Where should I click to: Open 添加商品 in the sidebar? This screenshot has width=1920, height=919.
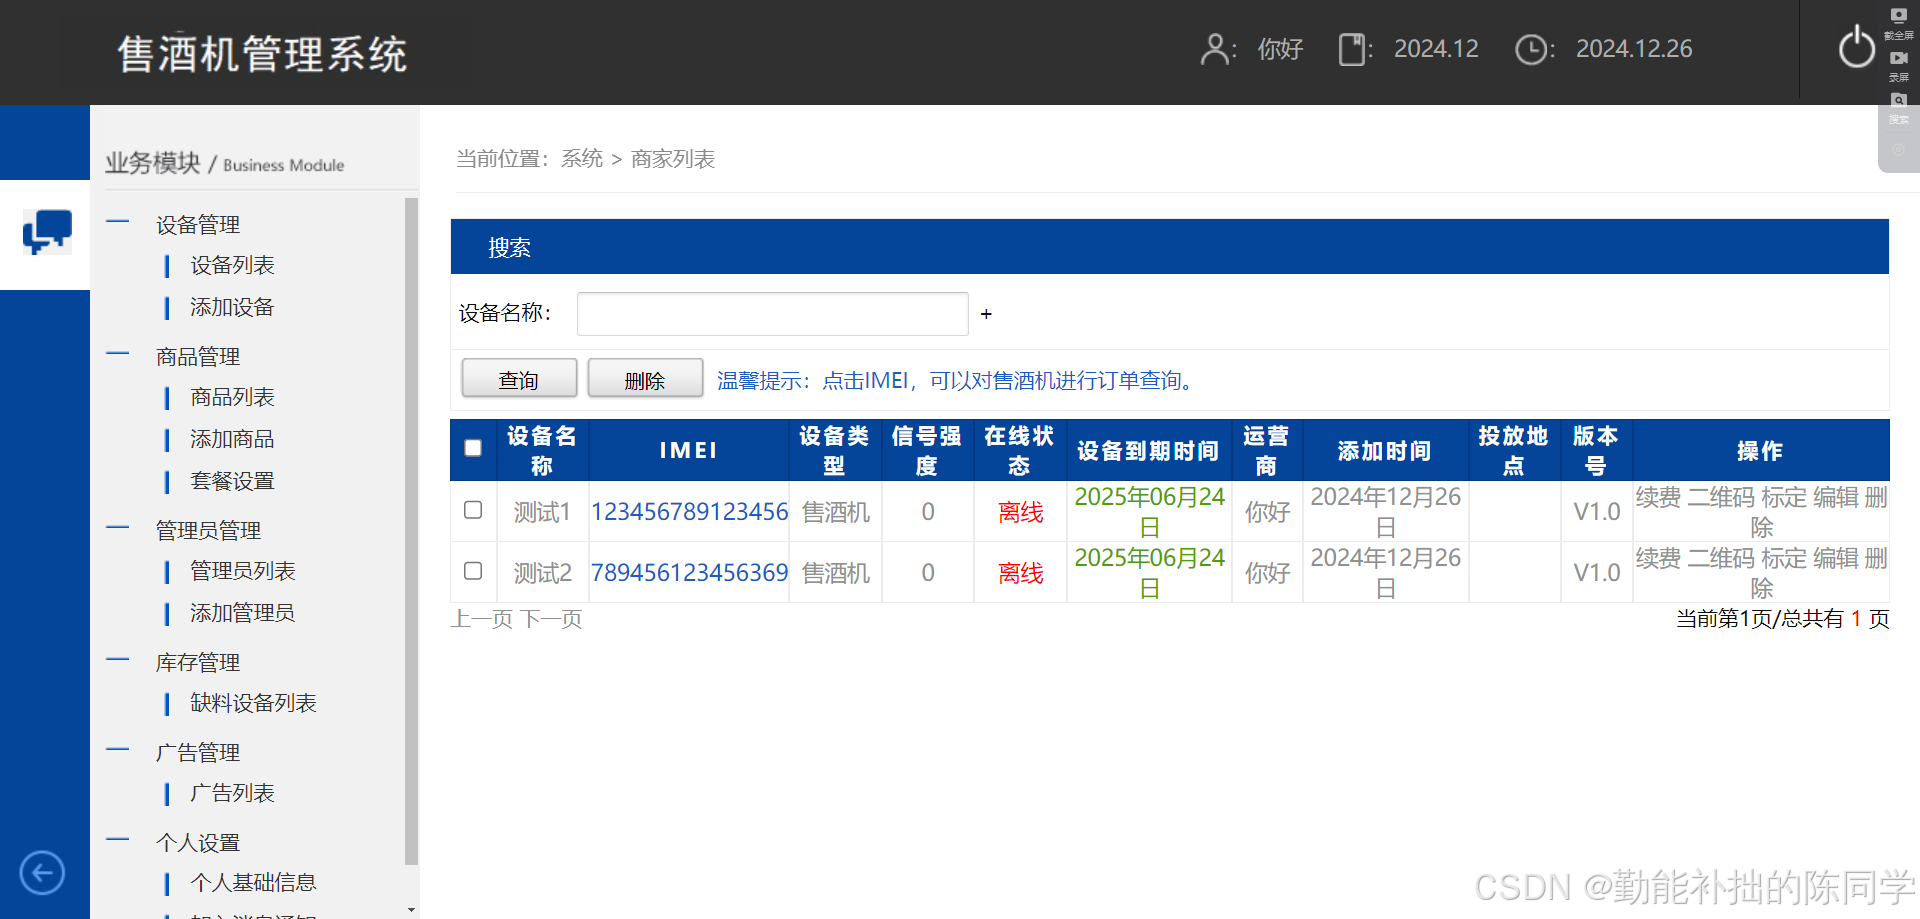pos(232,439)
